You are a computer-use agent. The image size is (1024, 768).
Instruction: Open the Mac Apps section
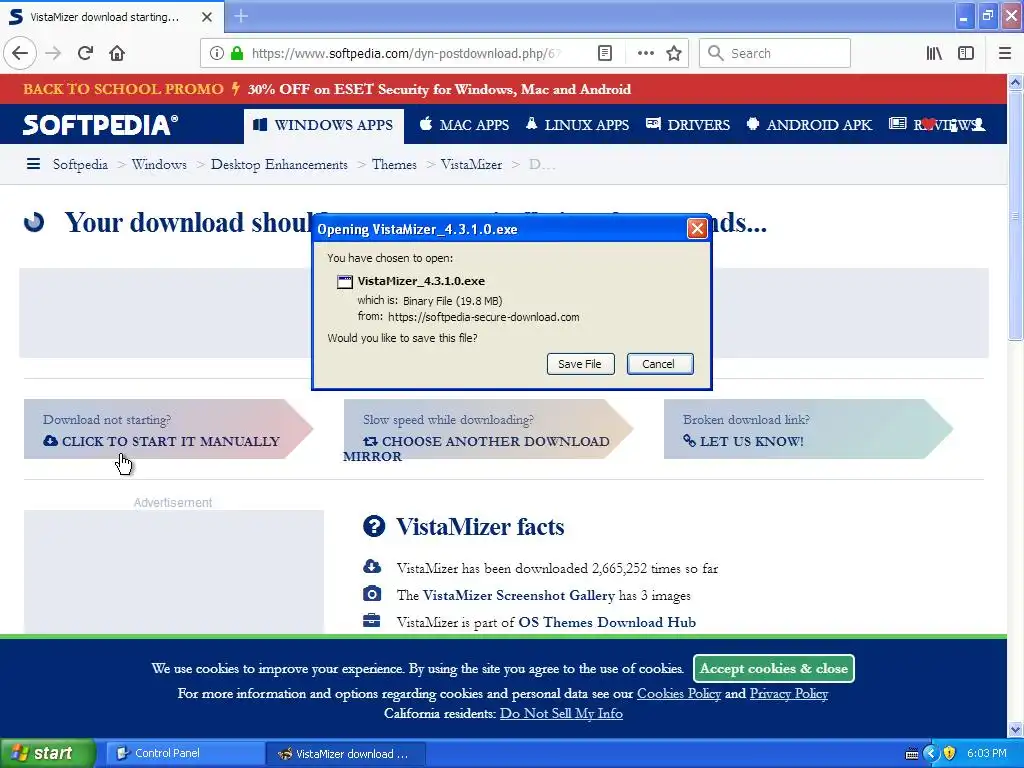[464, 125]
